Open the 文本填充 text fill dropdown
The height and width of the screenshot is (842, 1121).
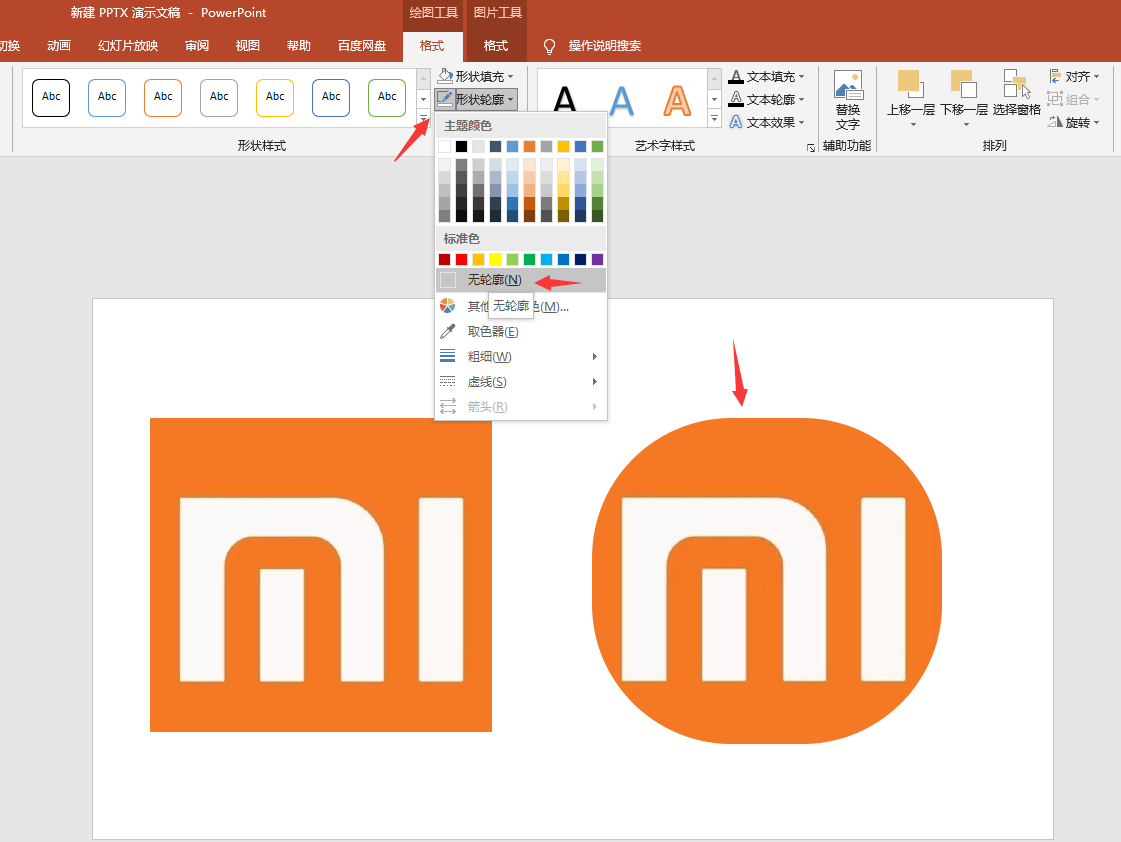[767, 76]
